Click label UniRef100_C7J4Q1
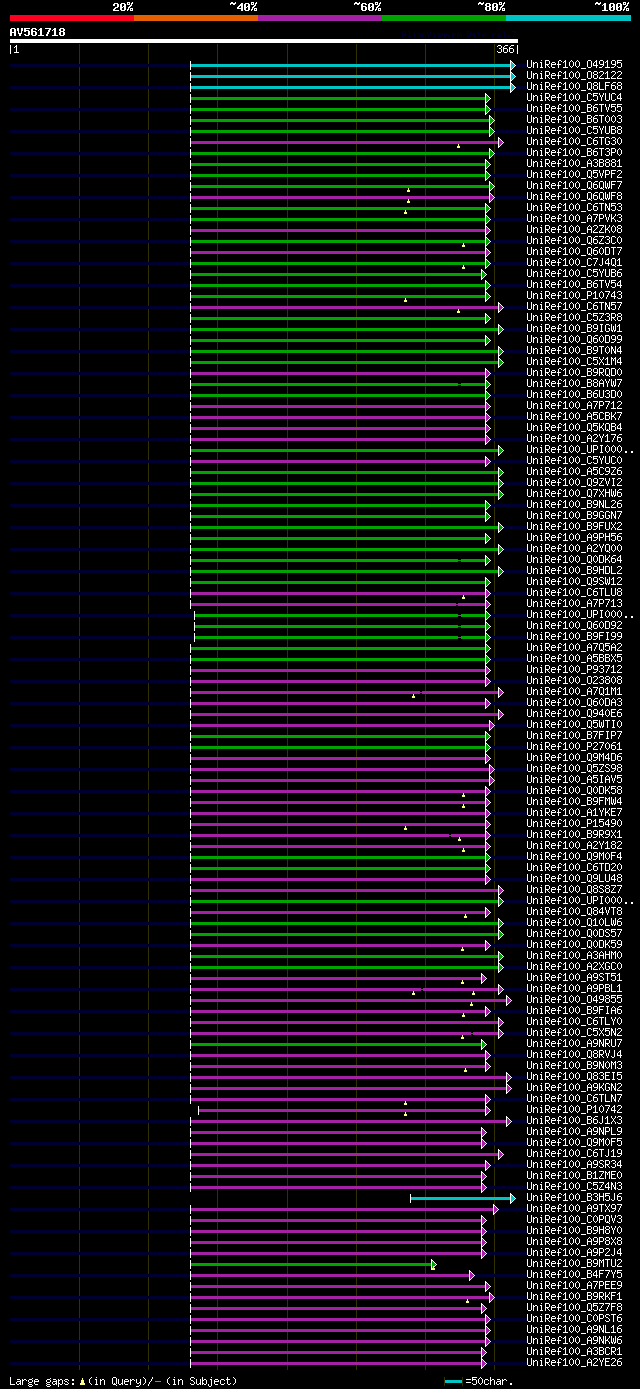Image resolution: width=640 pixels, height=1389 pixels. [x=574, y=262]
